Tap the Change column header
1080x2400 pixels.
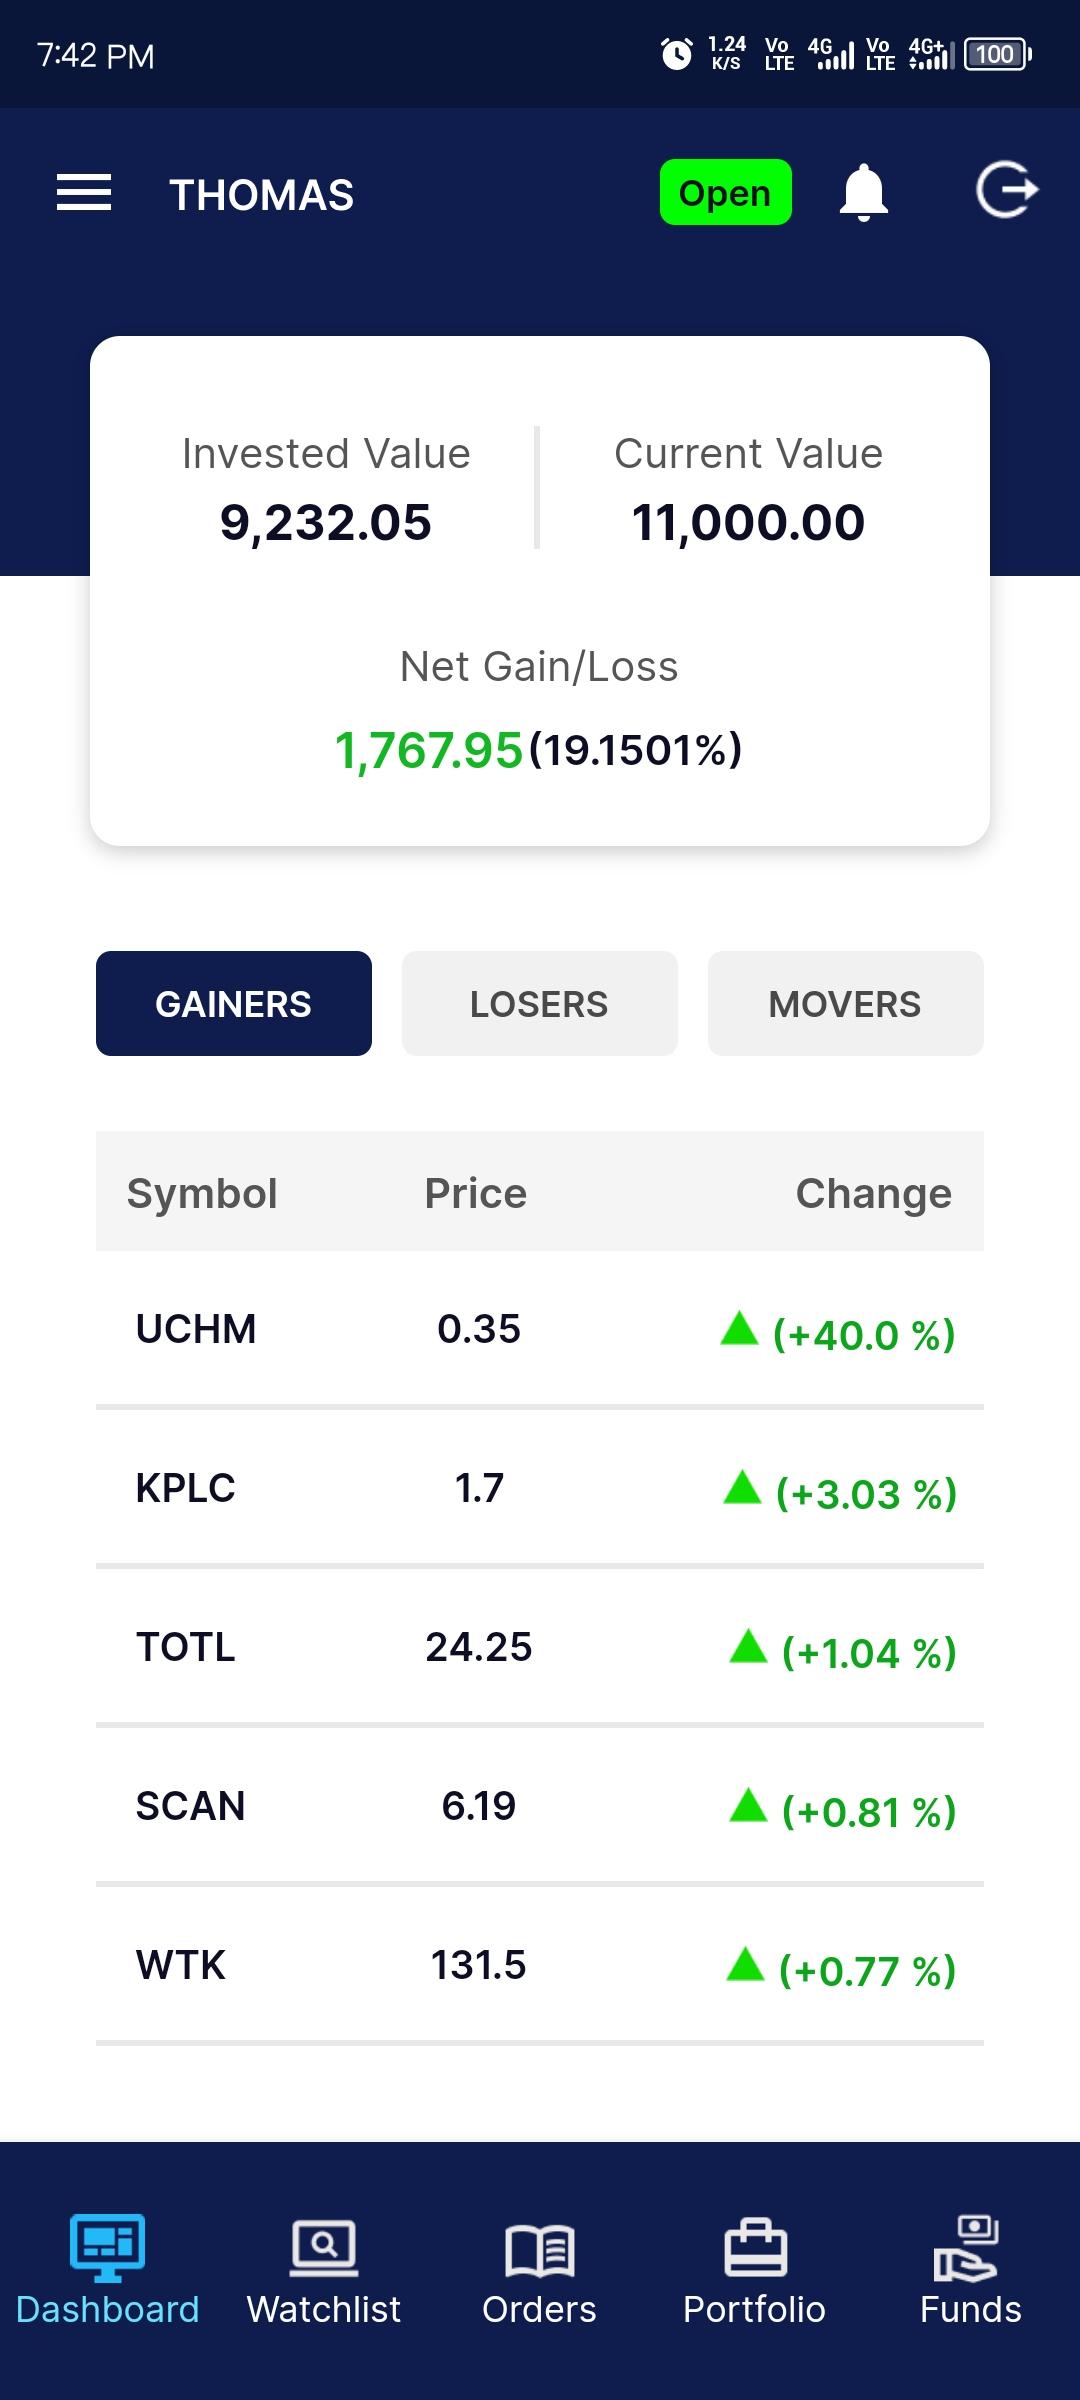pos(873,1193)
